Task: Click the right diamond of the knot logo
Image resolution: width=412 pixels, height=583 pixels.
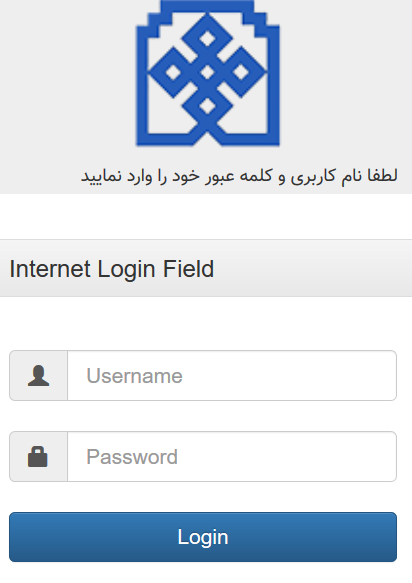Action: point(241,72)
